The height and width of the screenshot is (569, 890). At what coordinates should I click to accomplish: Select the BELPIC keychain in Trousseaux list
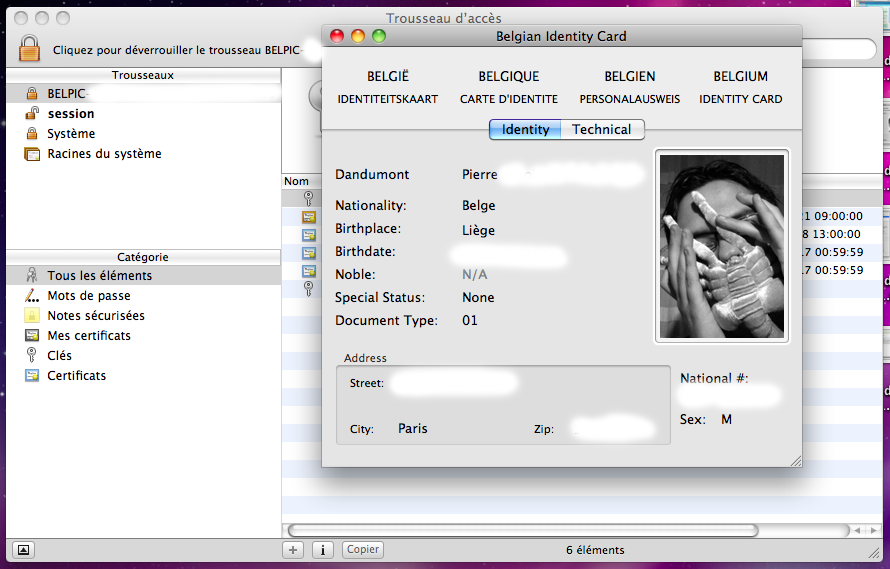click(x=66, y=93)
